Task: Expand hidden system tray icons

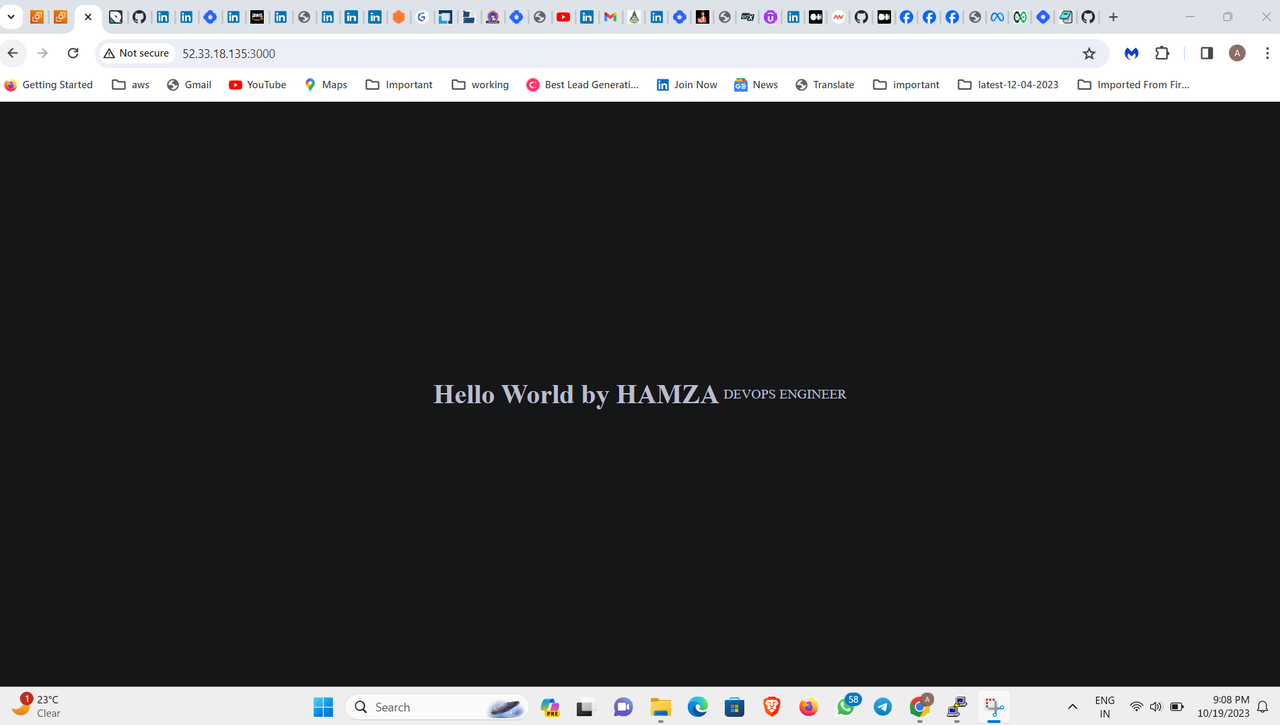Action: point(1072,707)
